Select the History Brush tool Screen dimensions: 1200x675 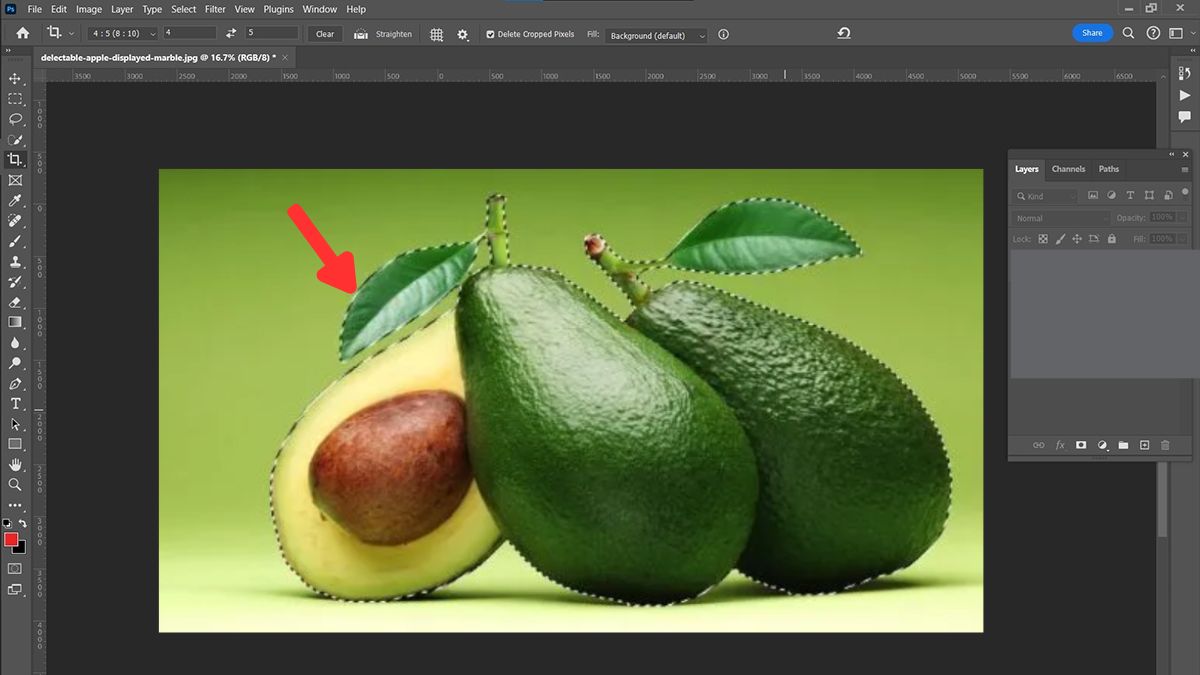[x=15, y=282]
